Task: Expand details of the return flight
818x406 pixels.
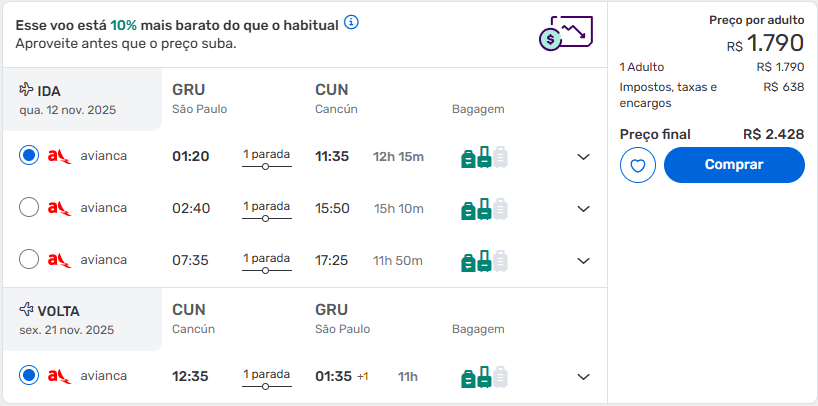Action: (x=584, y=377)
